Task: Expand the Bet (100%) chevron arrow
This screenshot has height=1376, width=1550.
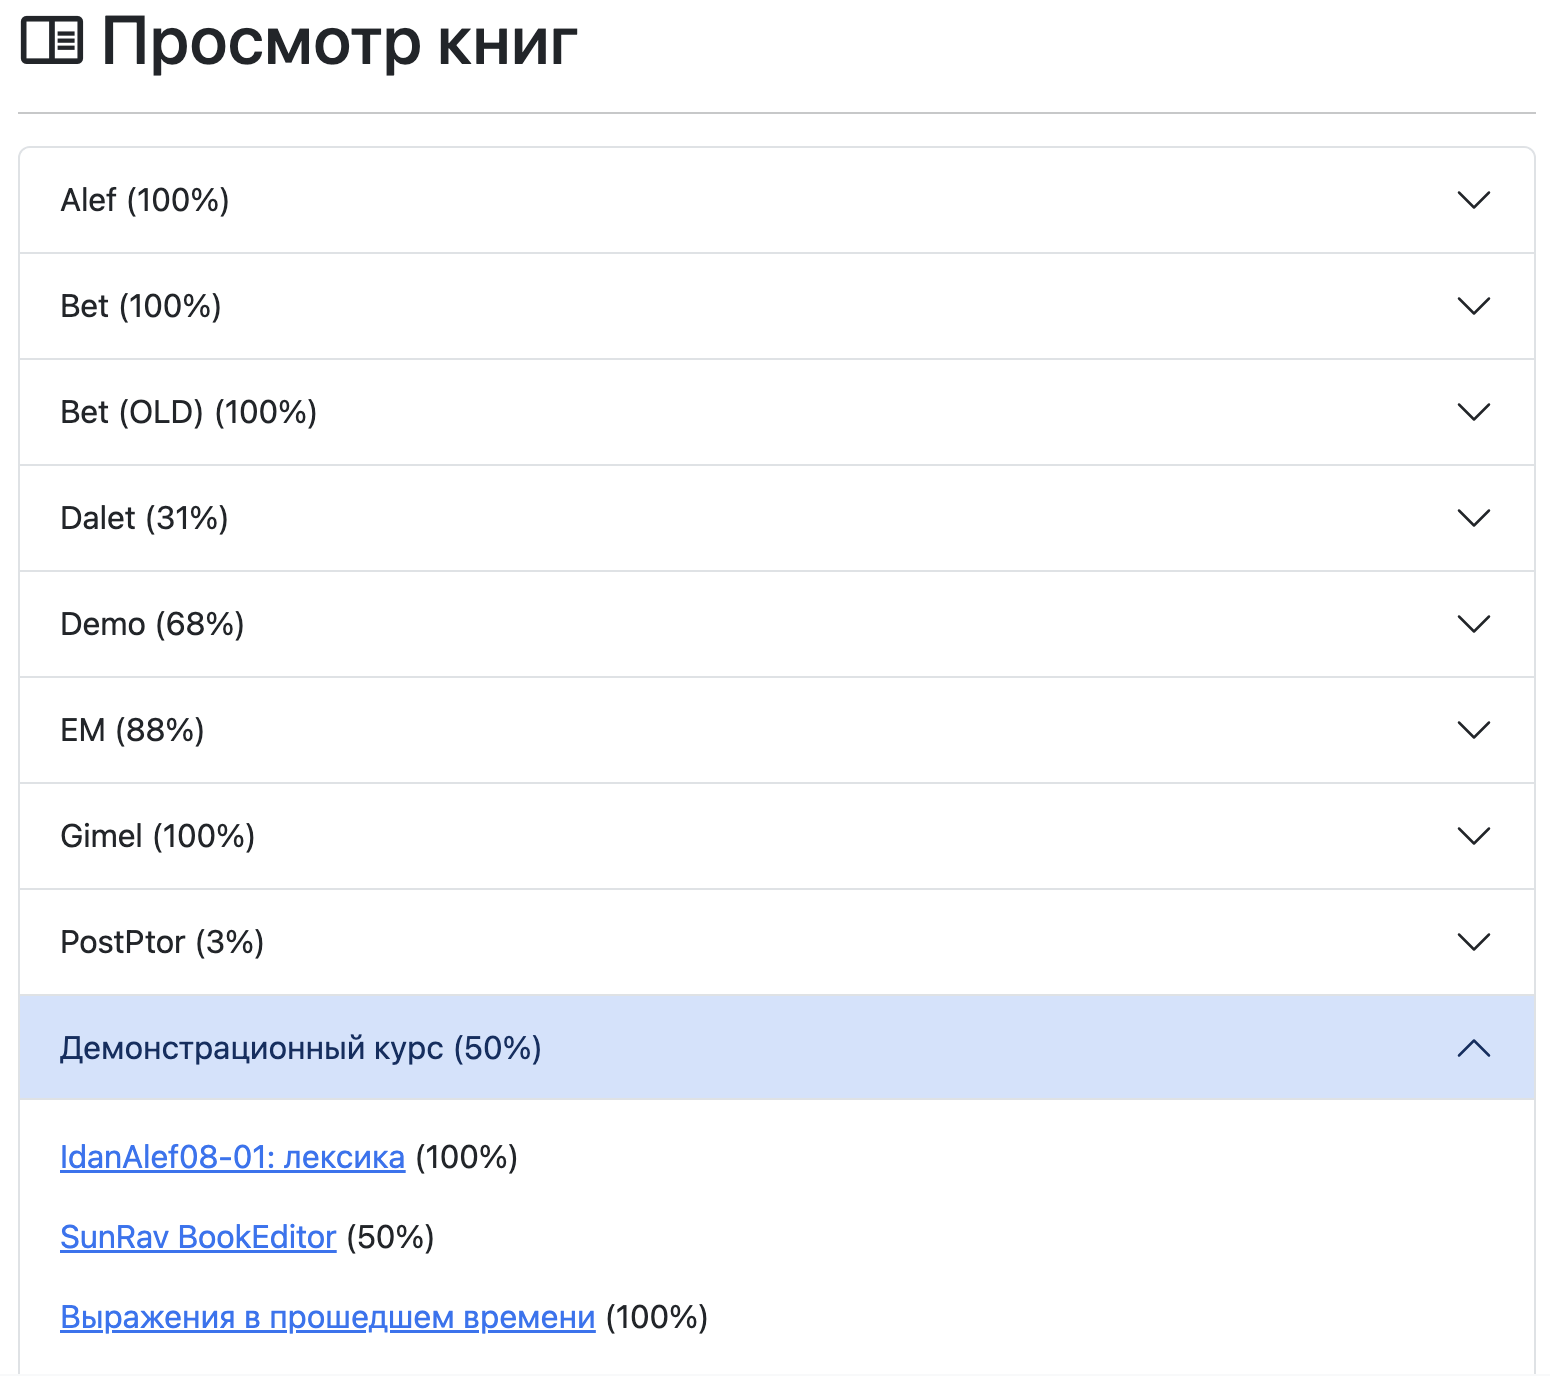Action: (x=1473, y=306)
